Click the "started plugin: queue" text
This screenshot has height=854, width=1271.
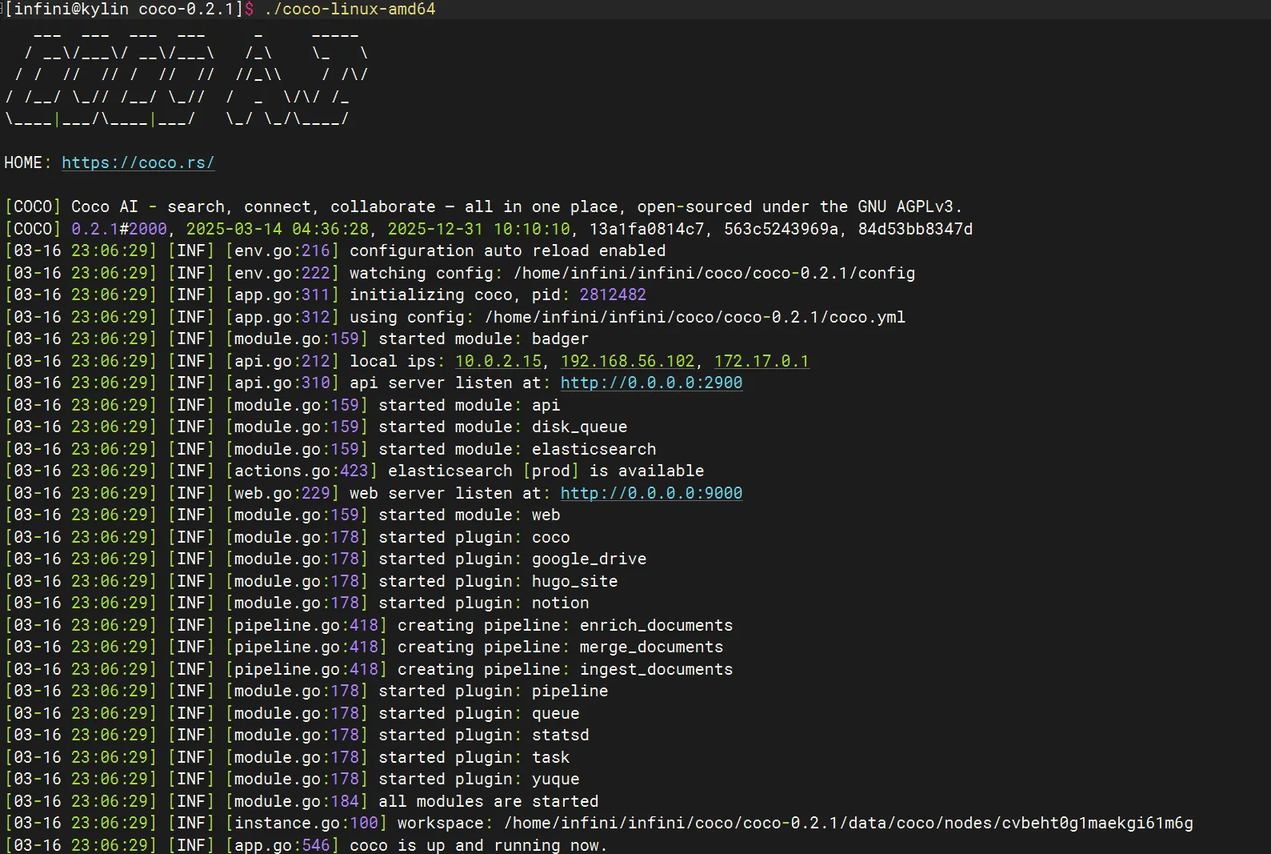[x=479, y=713]
